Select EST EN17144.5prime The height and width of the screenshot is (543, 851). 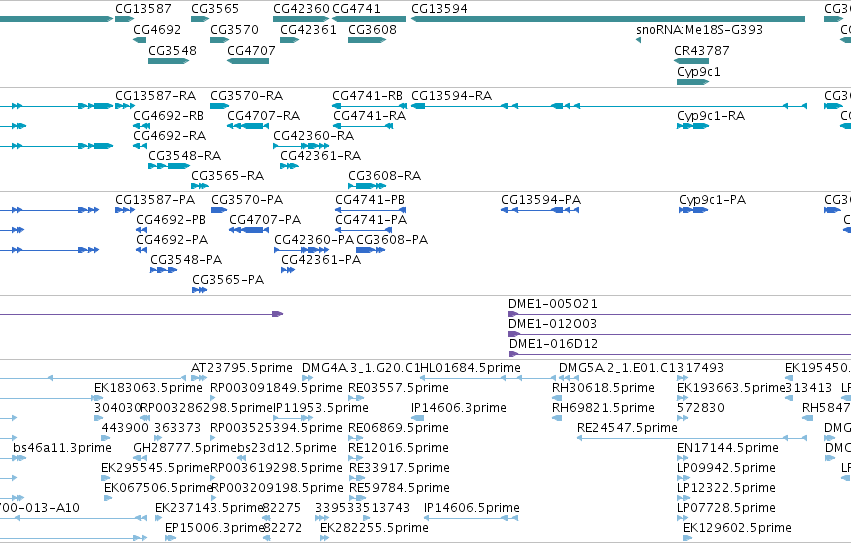(683, 459)
